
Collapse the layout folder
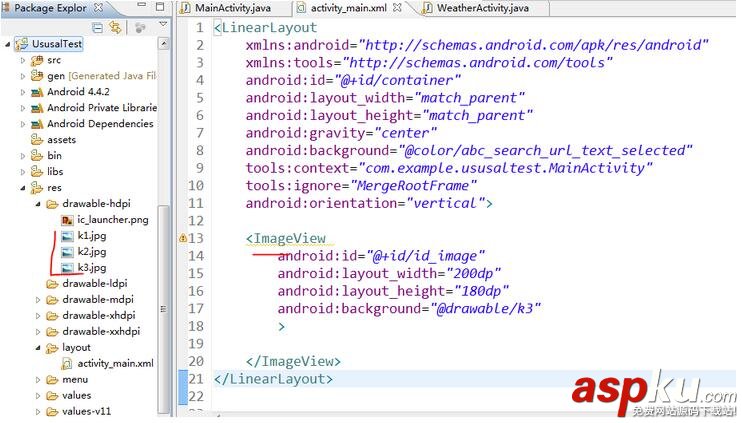point(38,348)
